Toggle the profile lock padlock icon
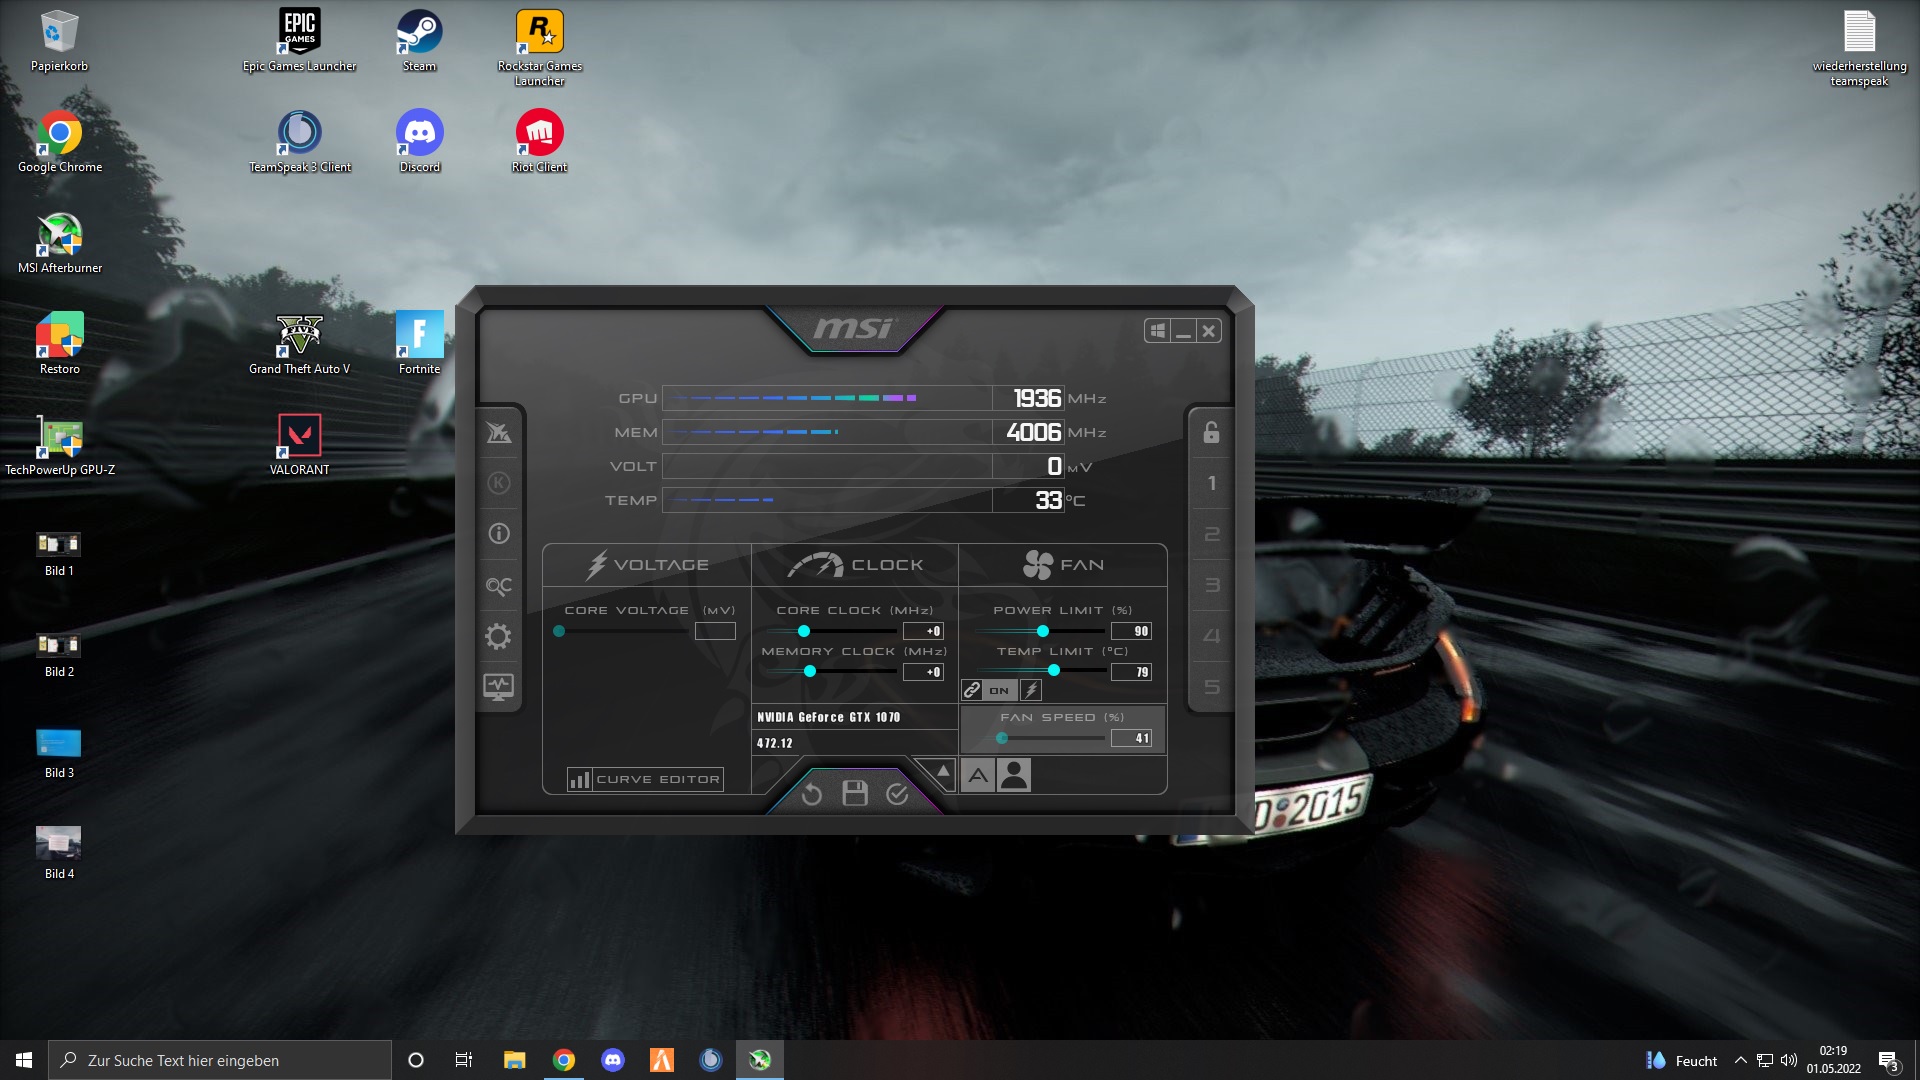The width and height of the screenshot is (1920, 1080). point(1211,432)
